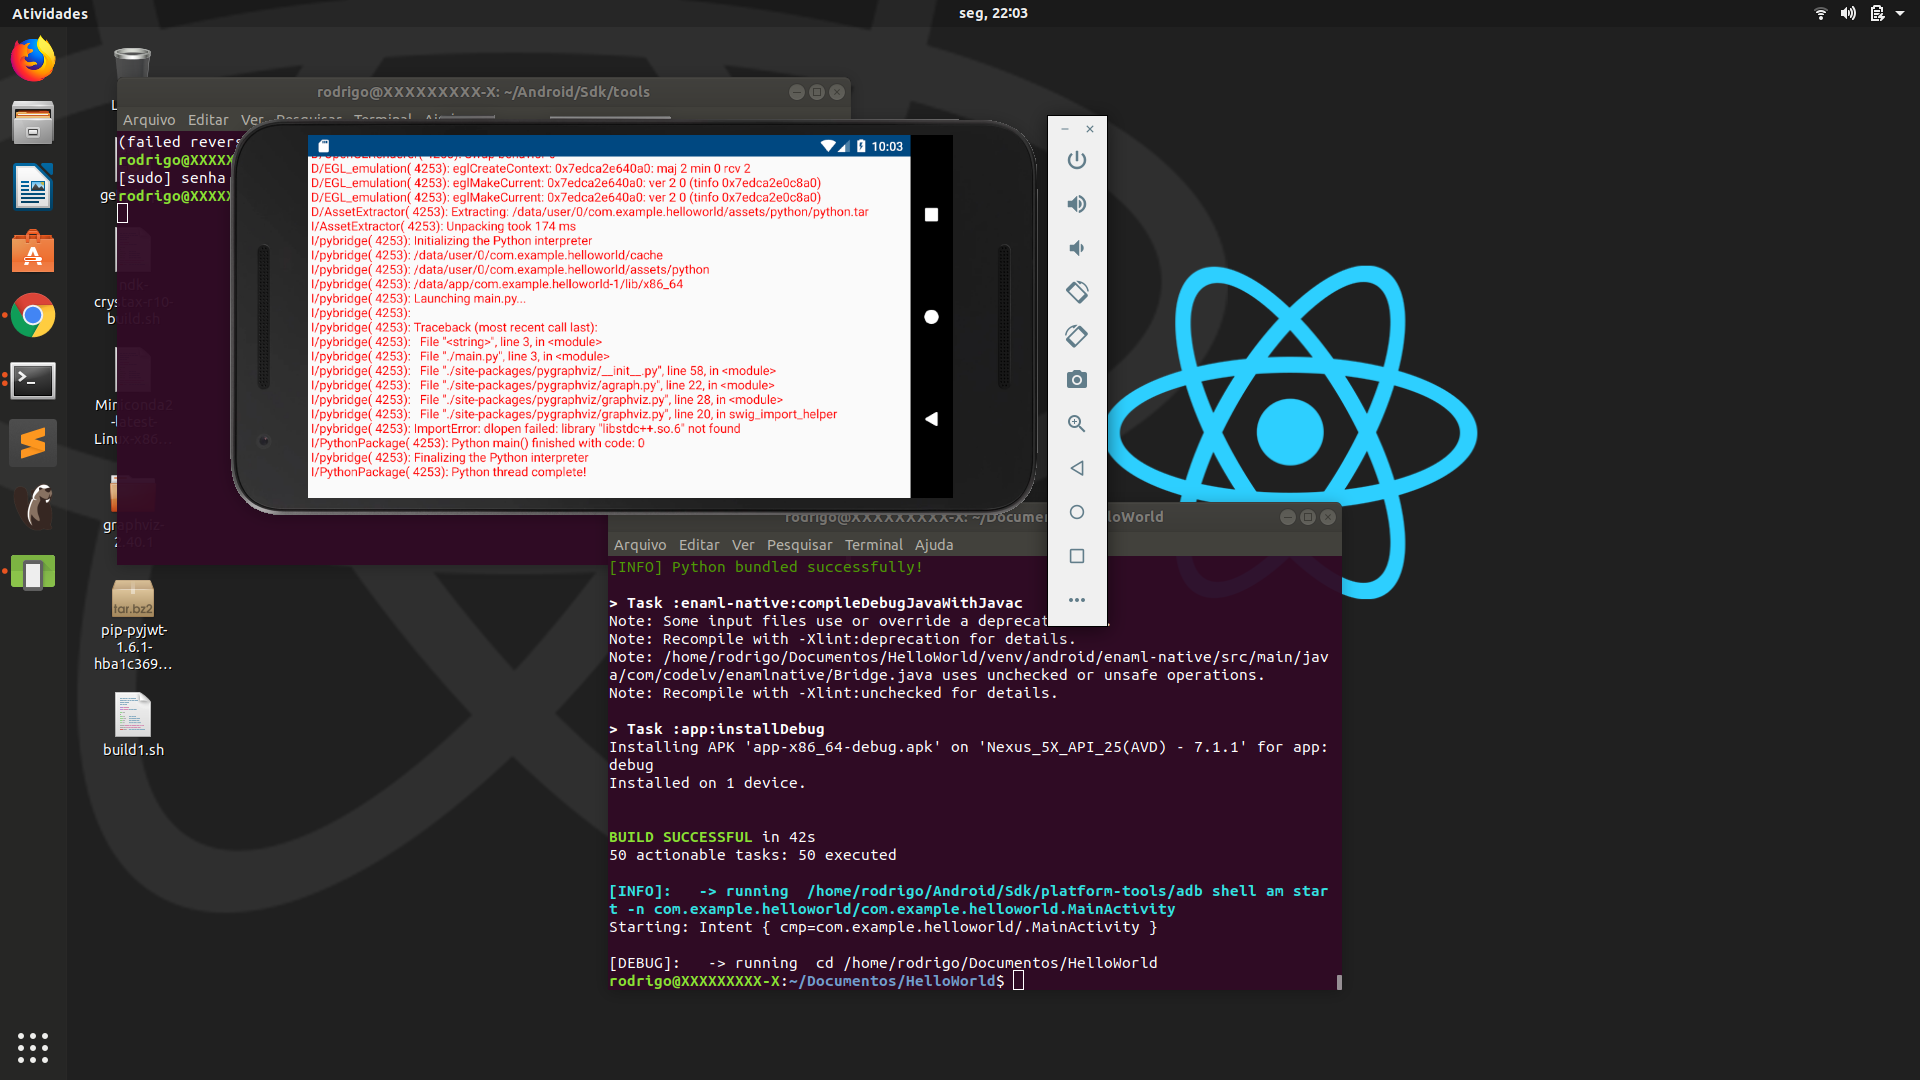Open system menu dropdown arrow in top bar
The height and width of the screenshot is (1080, 1920).
1900,13
